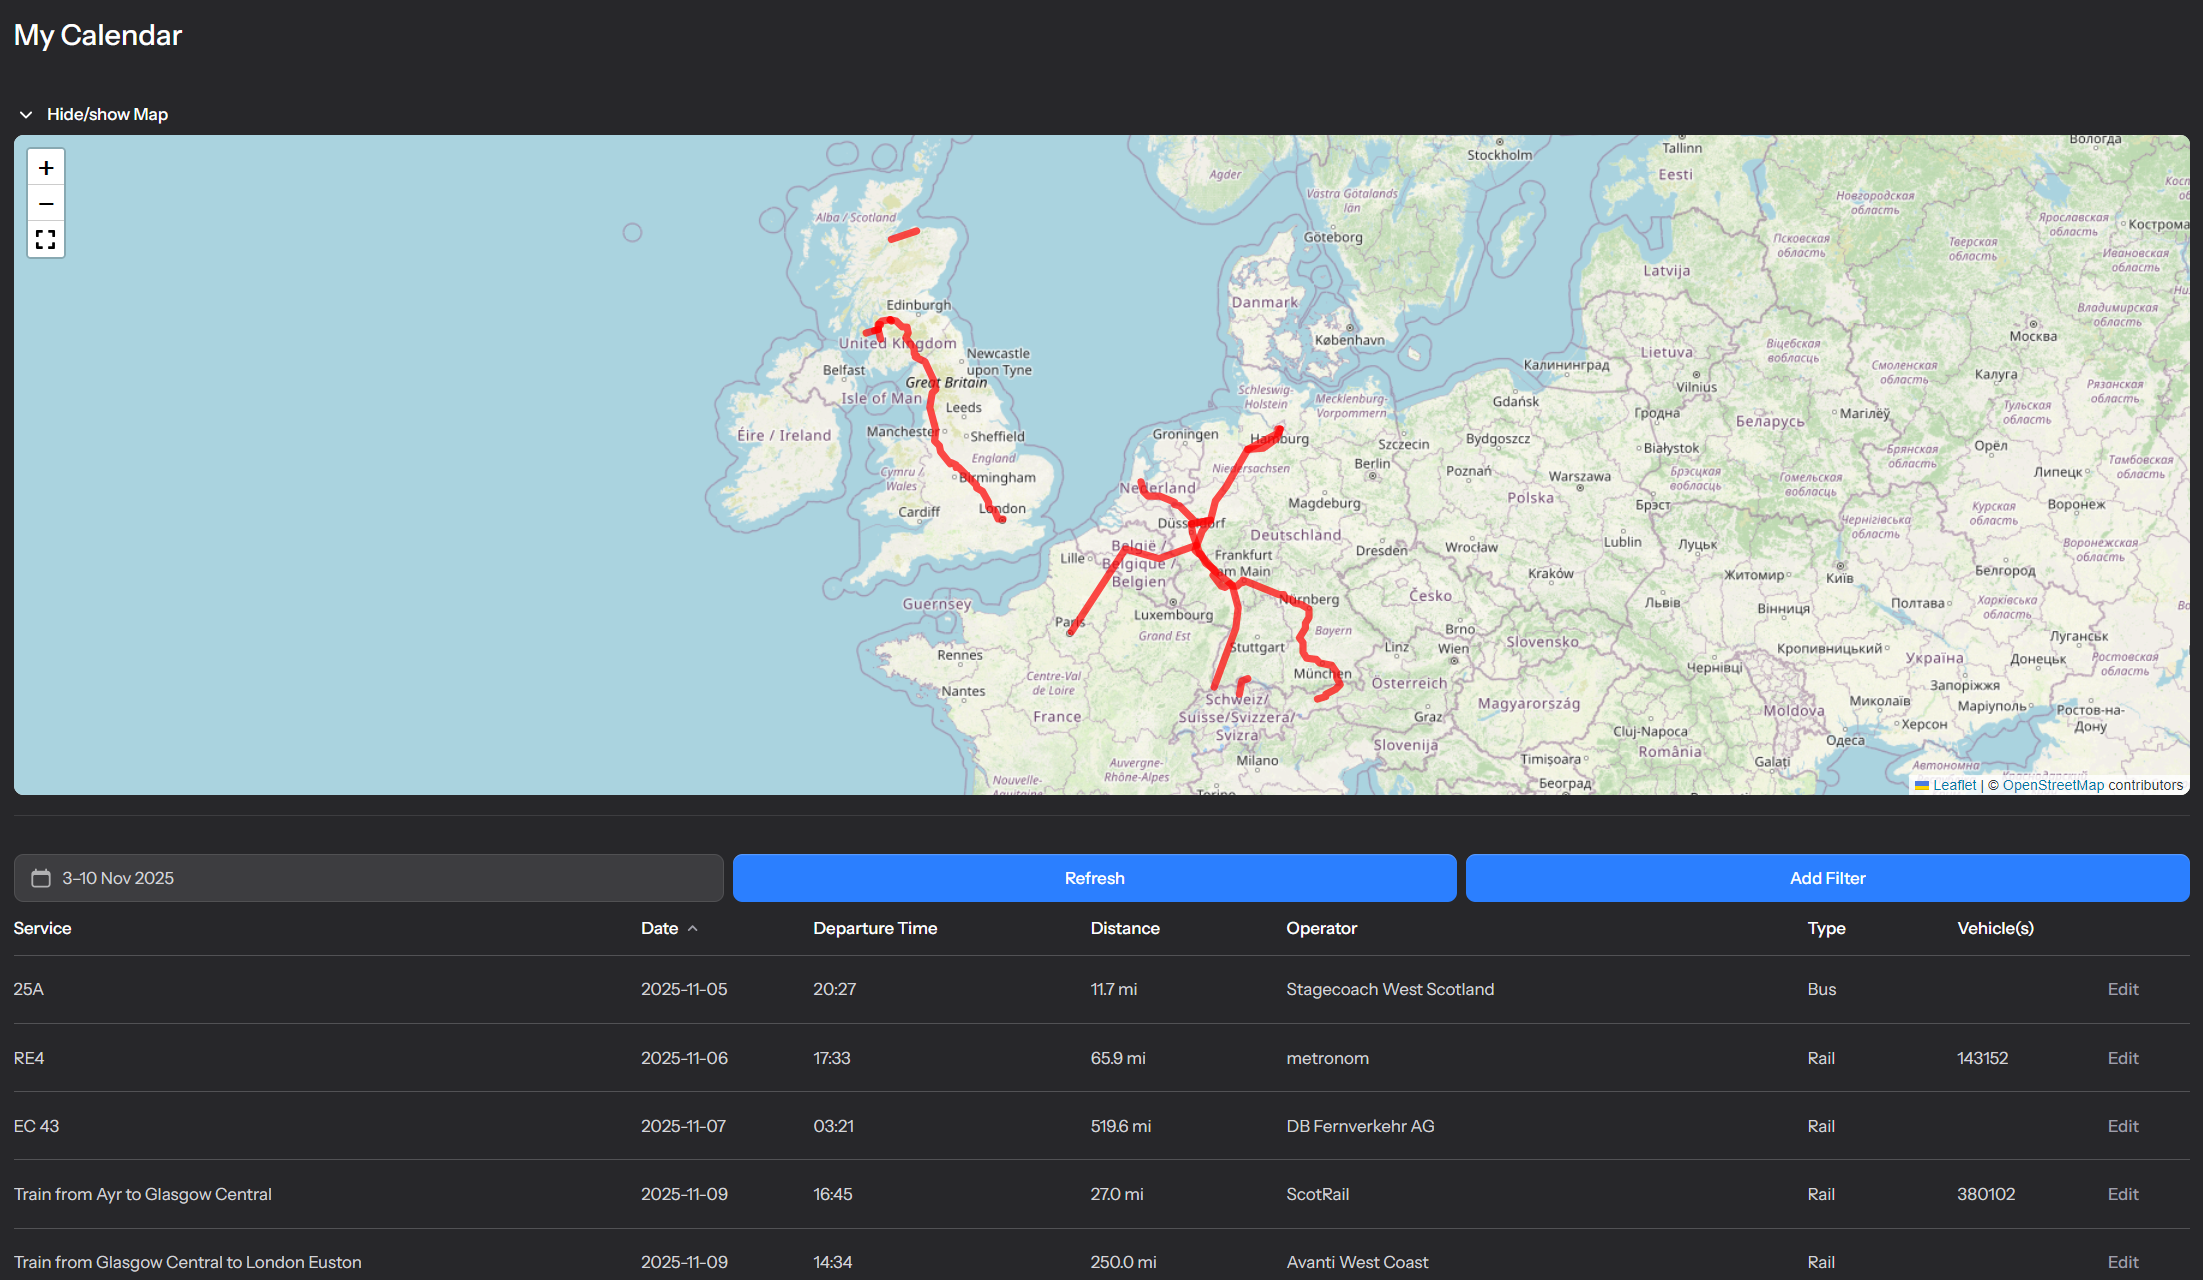Click the Date sort arrow icon
Image resolution: width=2203 pixels, height=1280 pixels.
(x=693, y=929)
